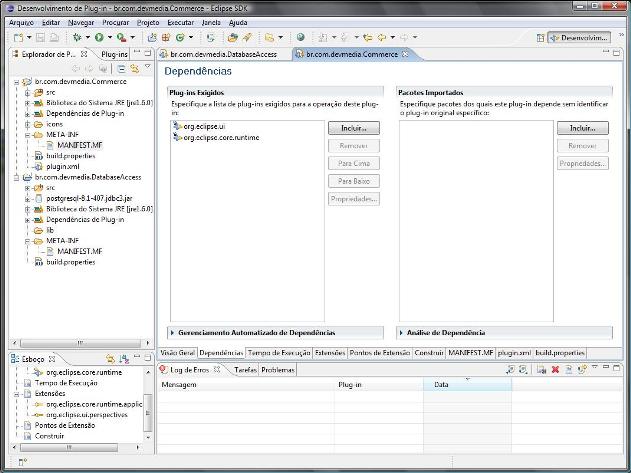631x473 pixels.
Task: Expand Análise de Dependência section
Action: pyautogui.click(x=401, y=333)
